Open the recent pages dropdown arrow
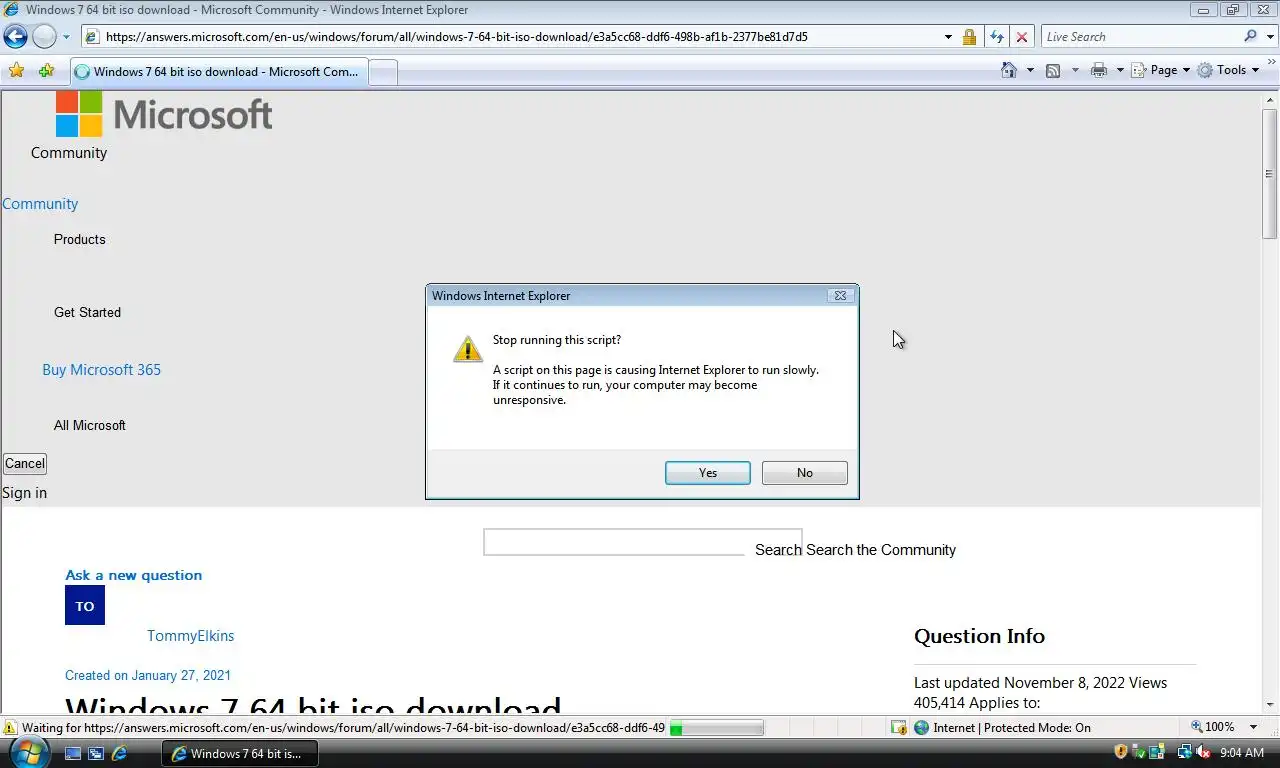Image resolution: width=1280 pixels, height=768 pixels. [66, 37]
